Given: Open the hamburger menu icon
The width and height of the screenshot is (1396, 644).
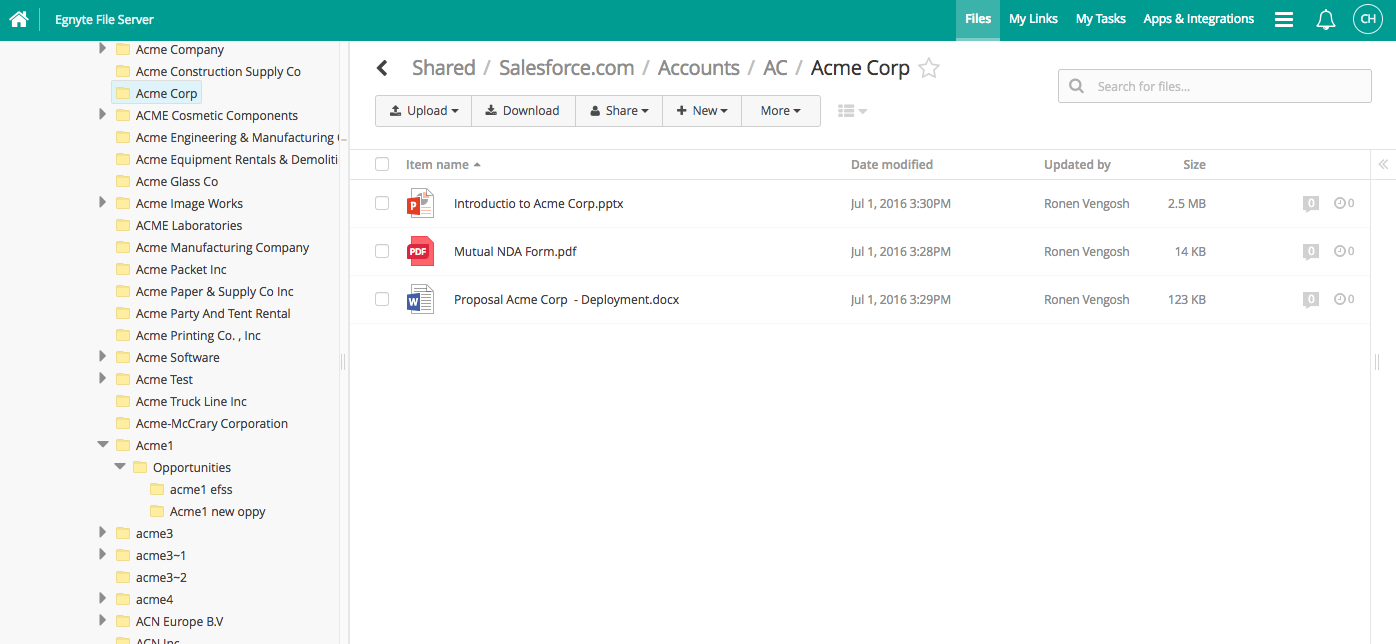Looking at the screenshot, I should click(1284, 19).
